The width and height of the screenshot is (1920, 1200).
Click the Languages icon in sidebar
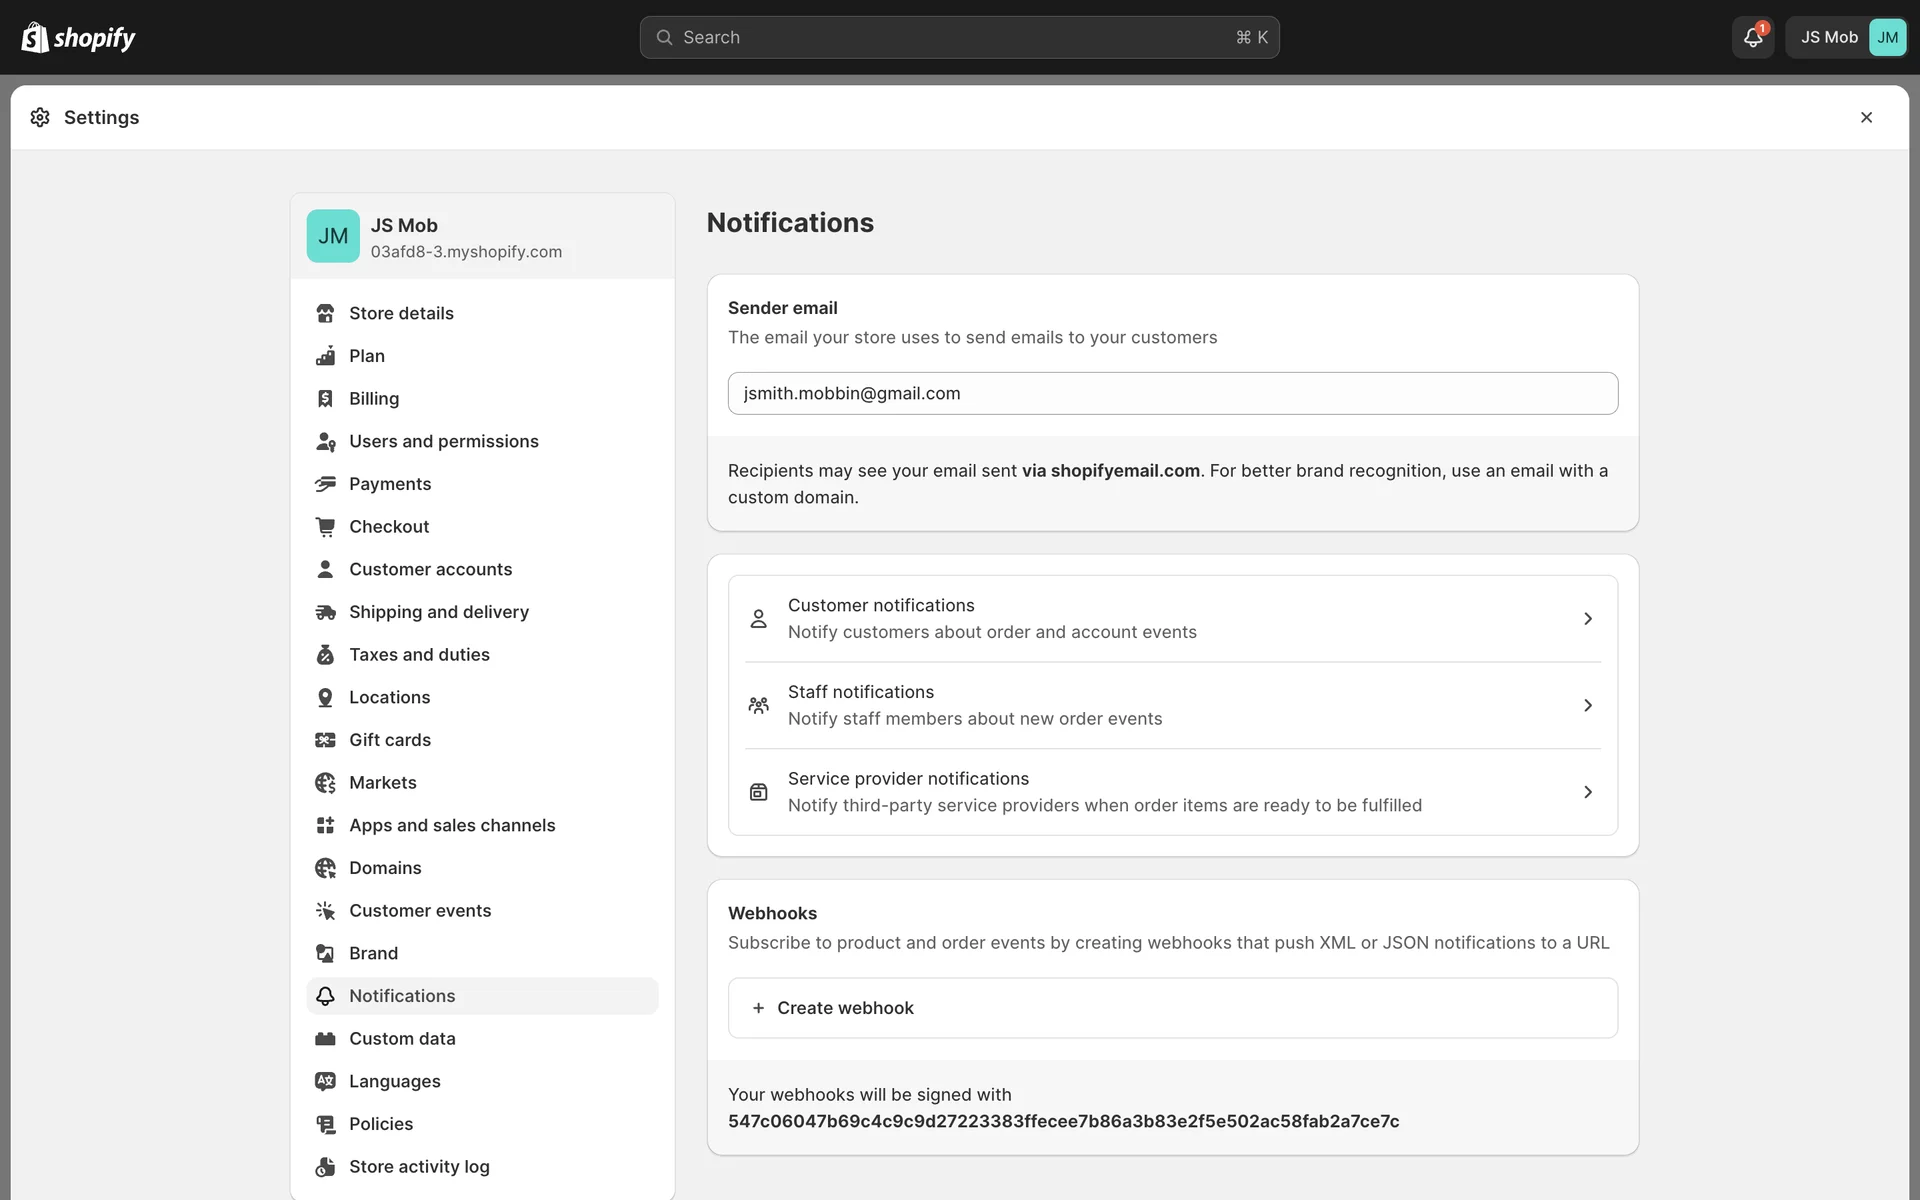coord(325,1081)
